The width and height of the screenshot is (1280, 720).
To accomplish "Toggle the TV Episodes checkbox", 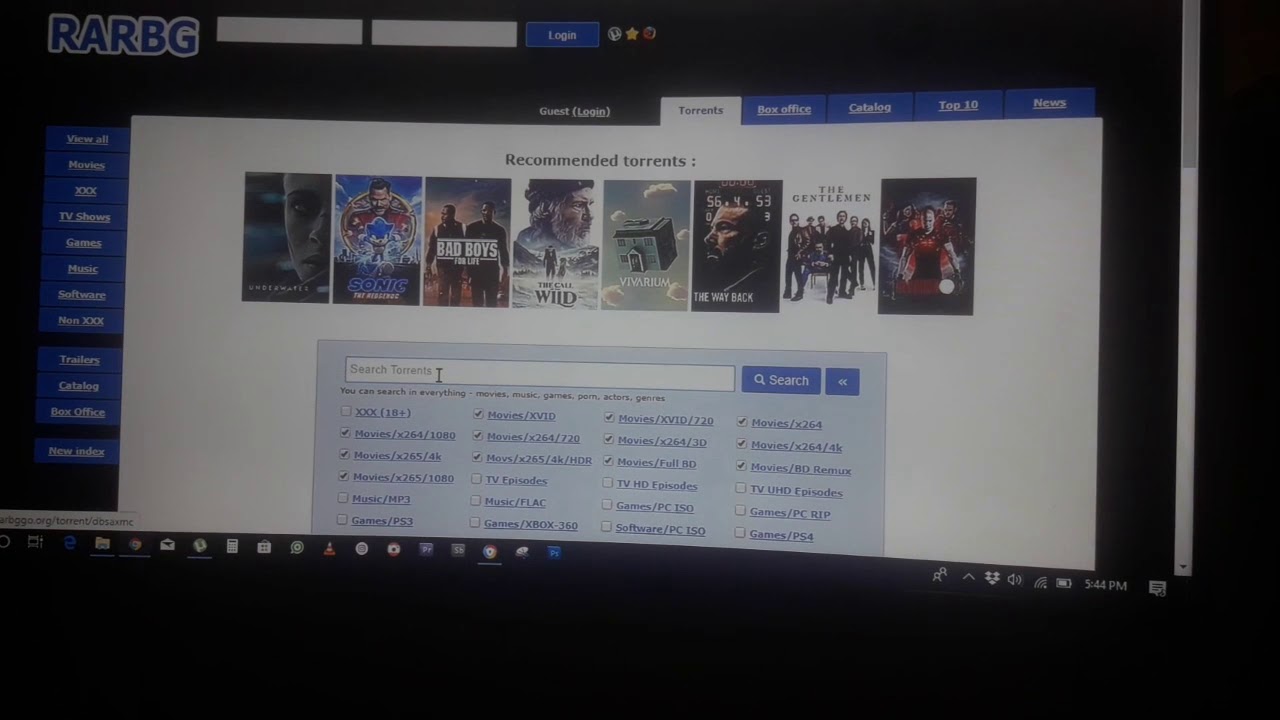I will pyautogui.click(x=476, y=479).
